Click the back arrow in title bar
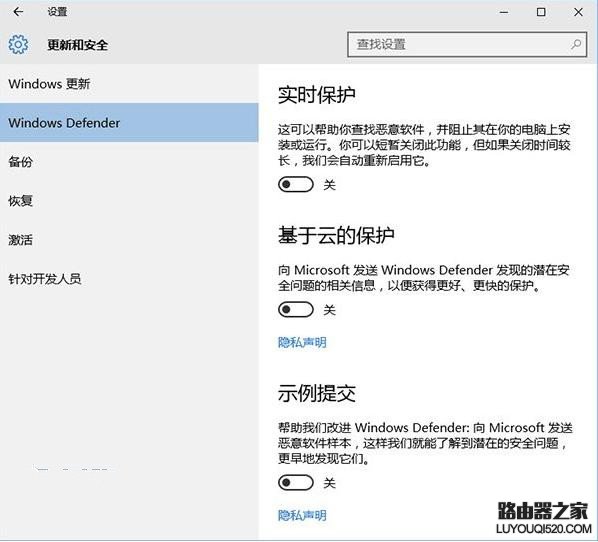This screenshot has height=542, width=598. coord(18,12)
